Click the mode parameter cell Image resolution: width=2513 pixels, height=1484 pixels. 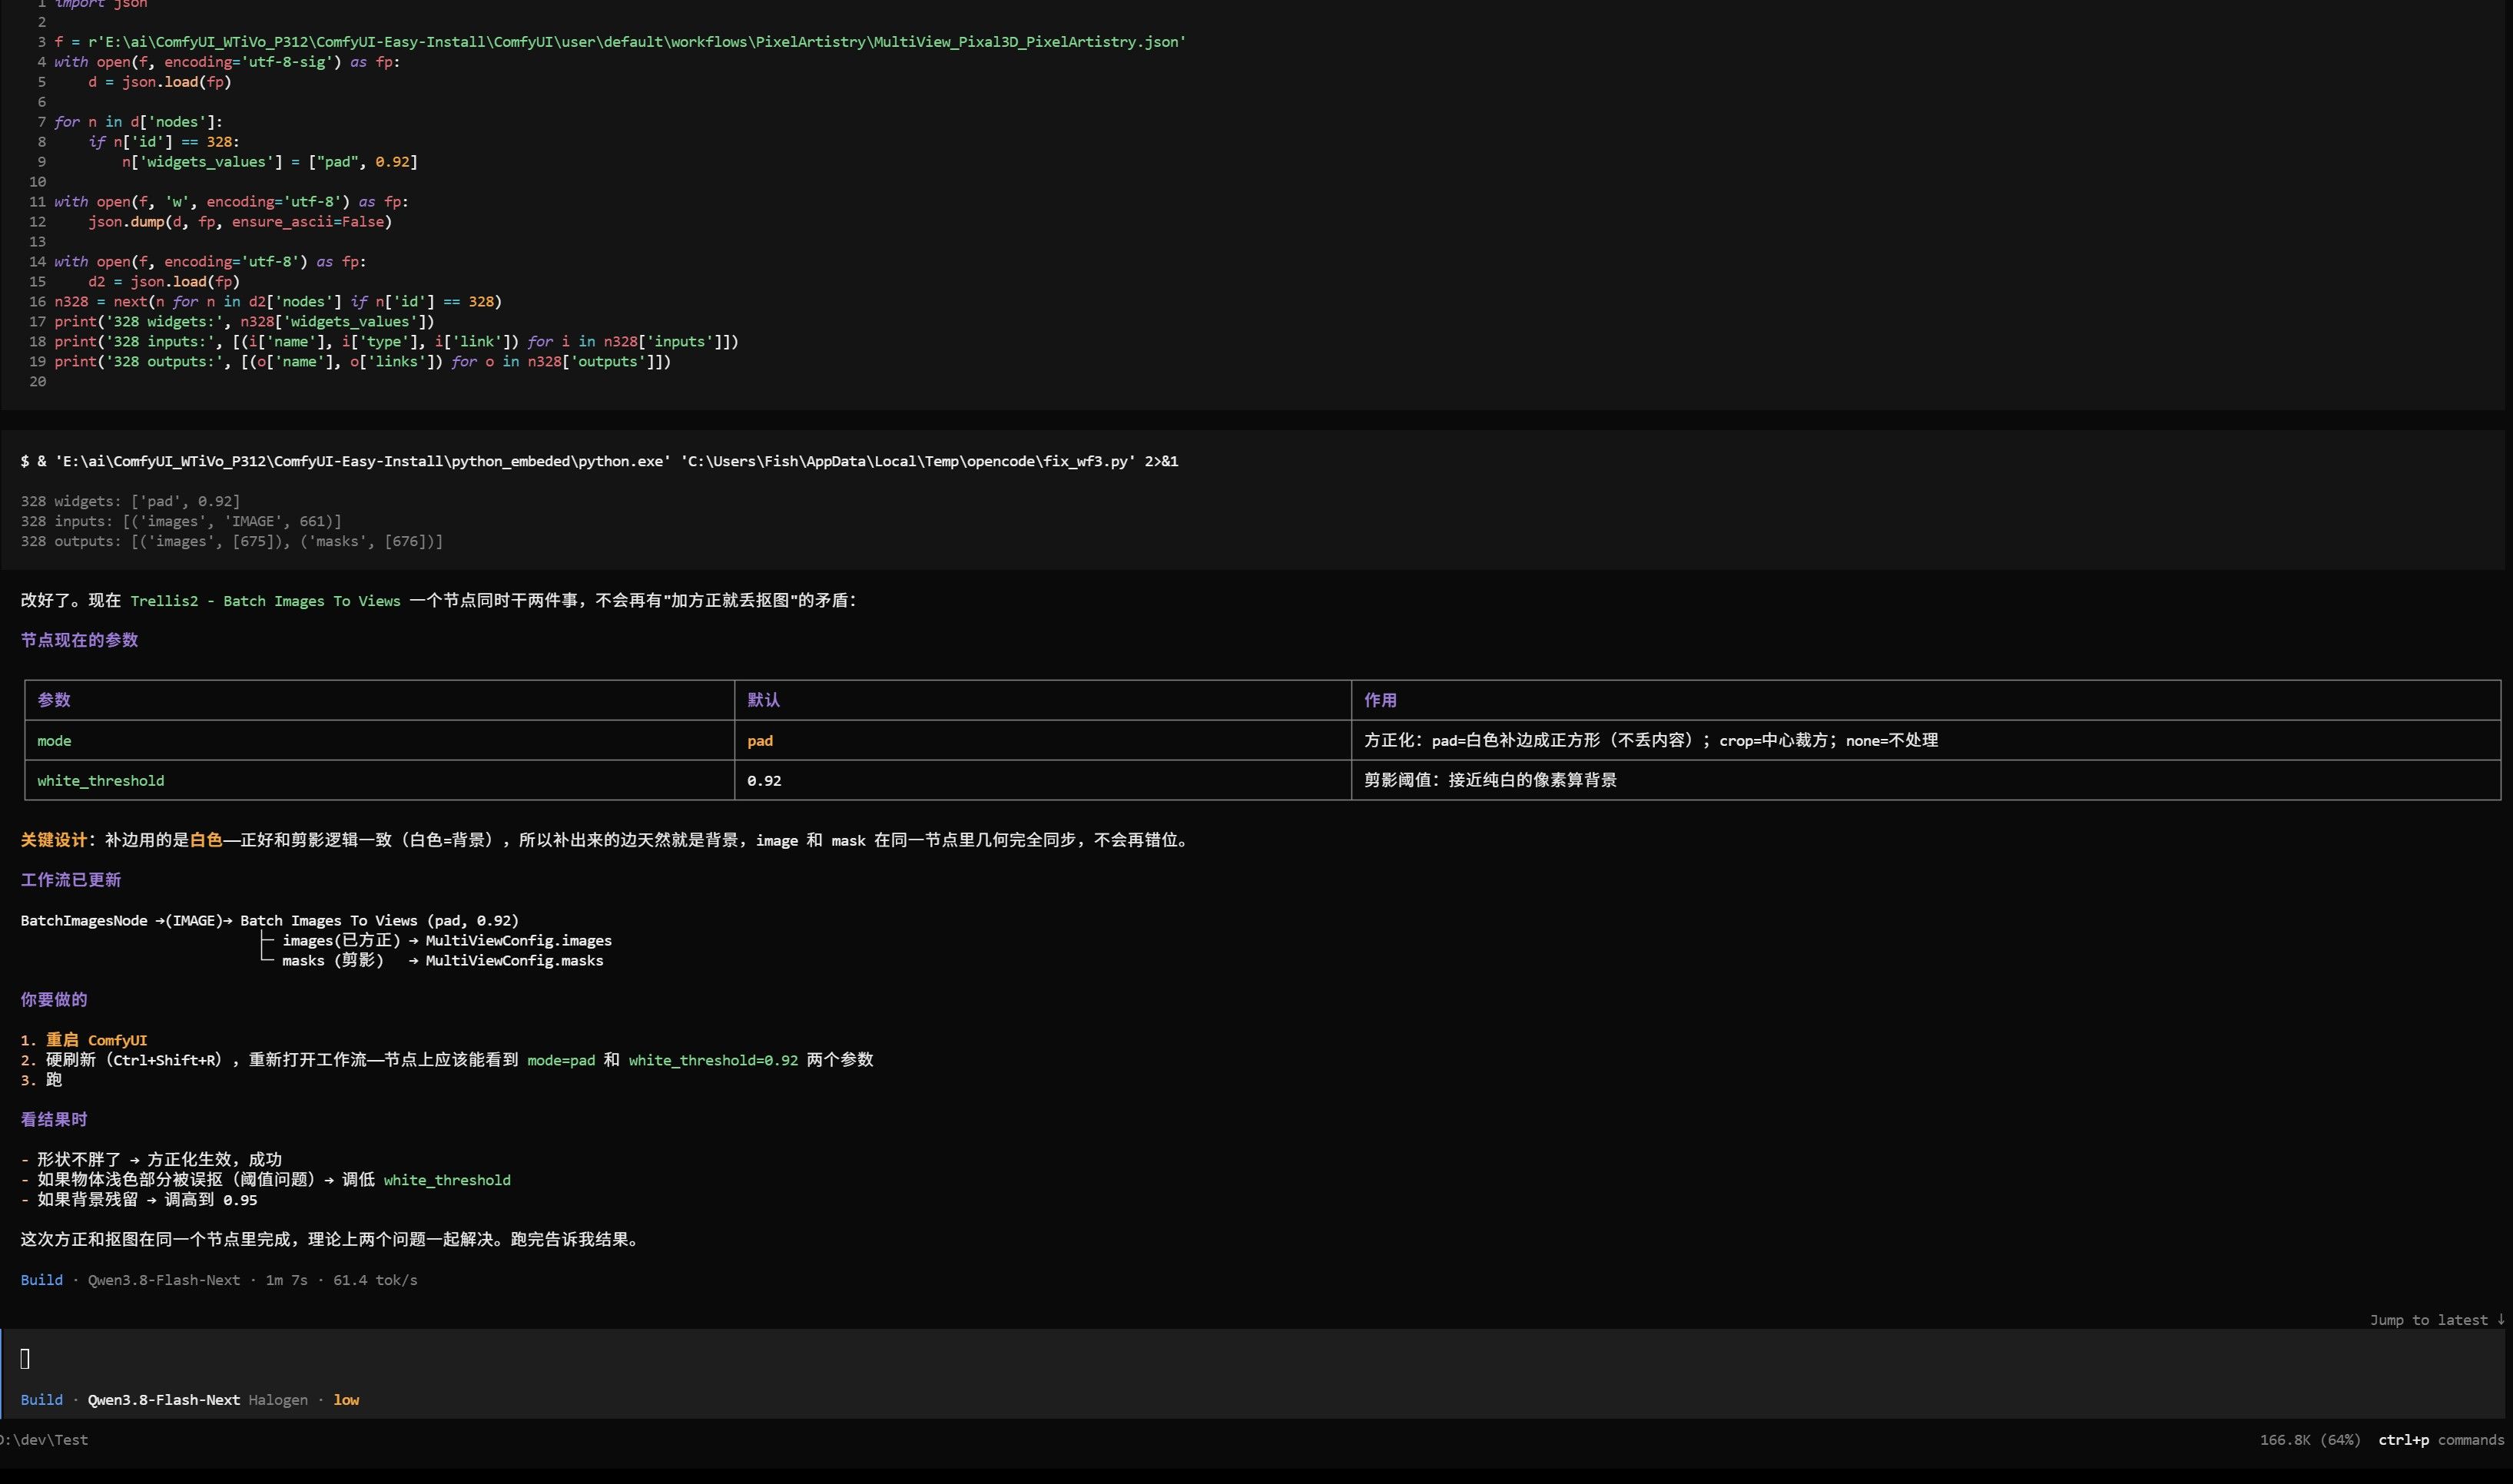point(380,740)
